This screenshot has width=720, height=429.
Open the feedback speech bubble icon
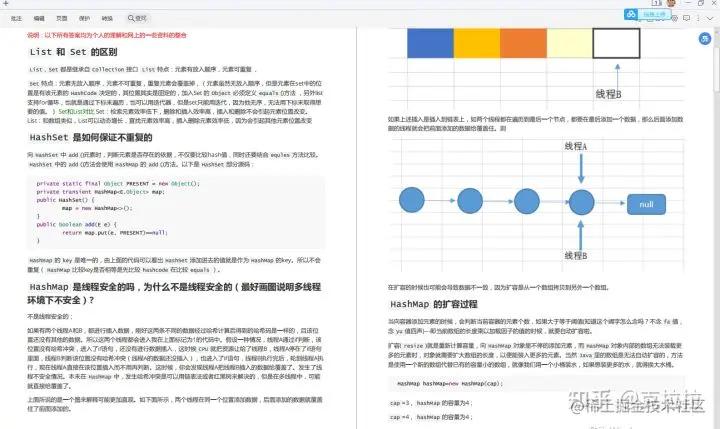click(686, 18)
